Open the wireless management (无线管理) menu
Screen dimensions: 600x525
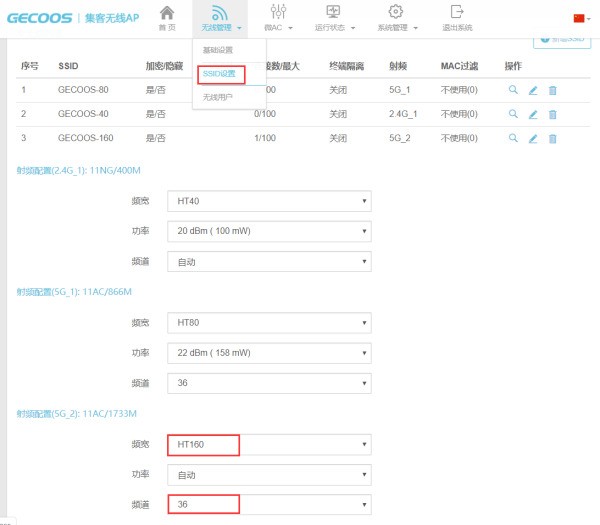(x=220, y=18)
